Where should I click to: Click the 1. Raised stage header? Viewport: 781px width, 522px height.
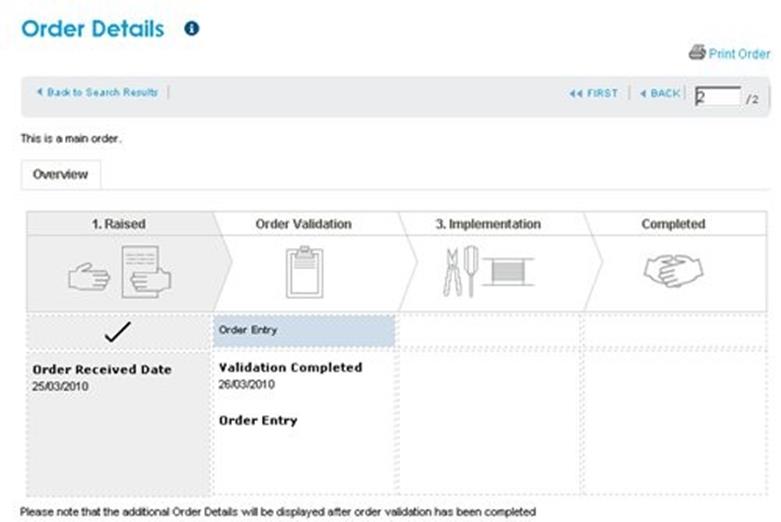119,224
